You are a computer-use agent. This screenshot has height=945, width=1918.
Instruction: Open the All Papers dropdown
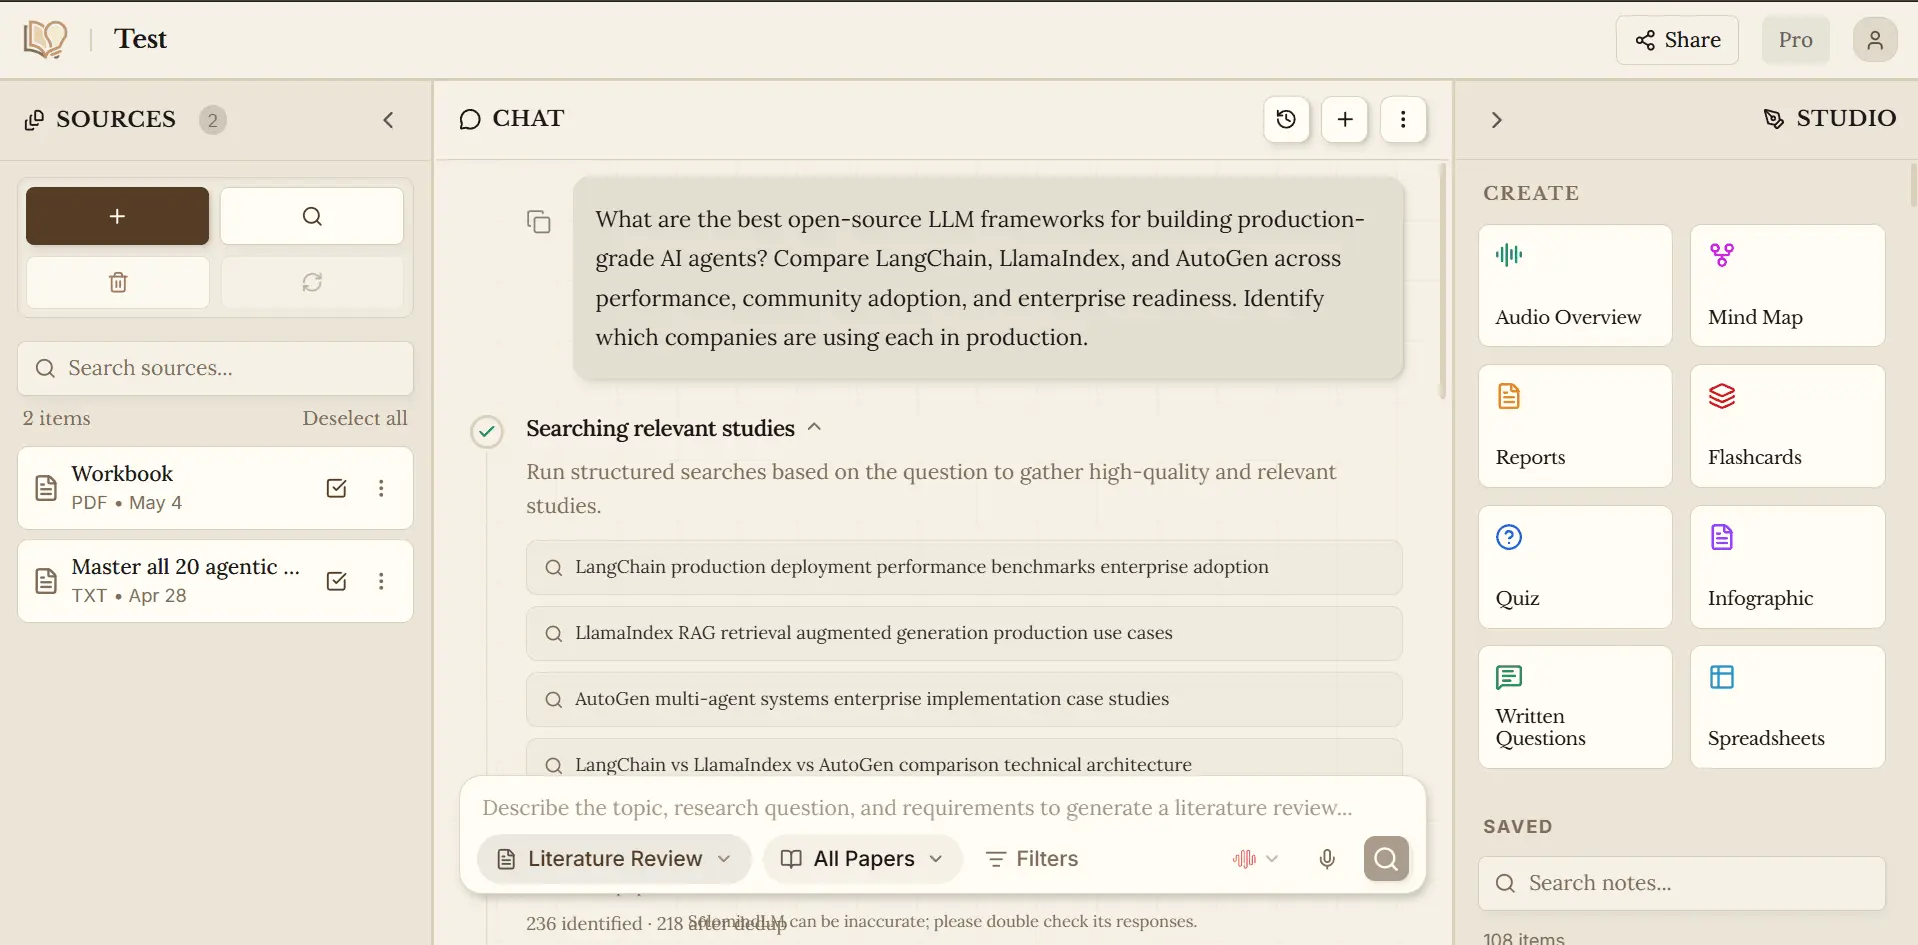click(x=862, y=859)
